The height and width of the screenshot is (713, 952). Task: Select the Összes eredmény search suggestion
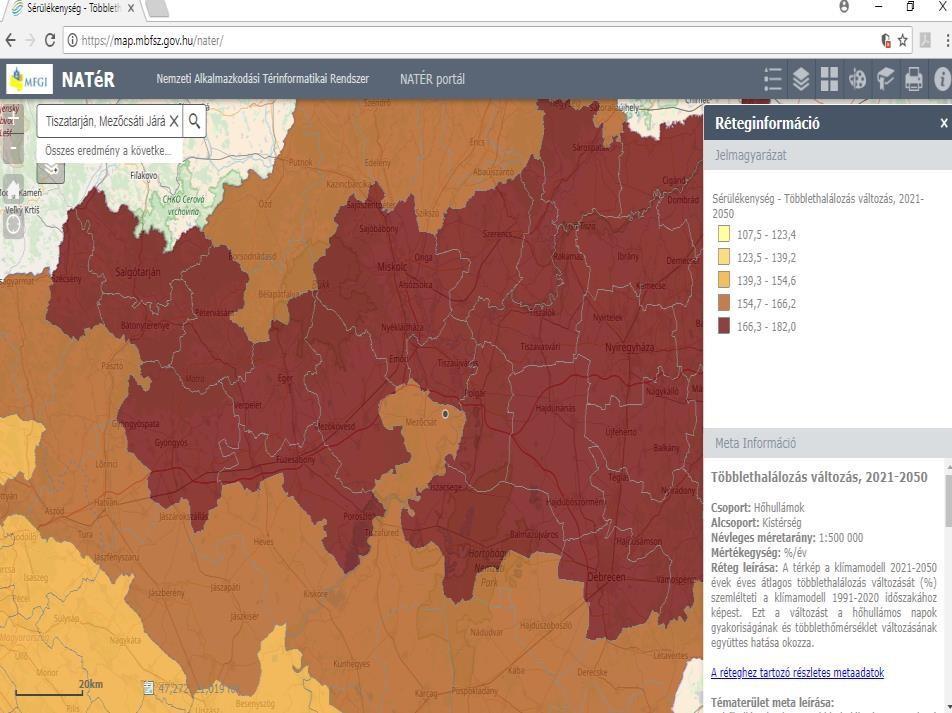[108, 150]
